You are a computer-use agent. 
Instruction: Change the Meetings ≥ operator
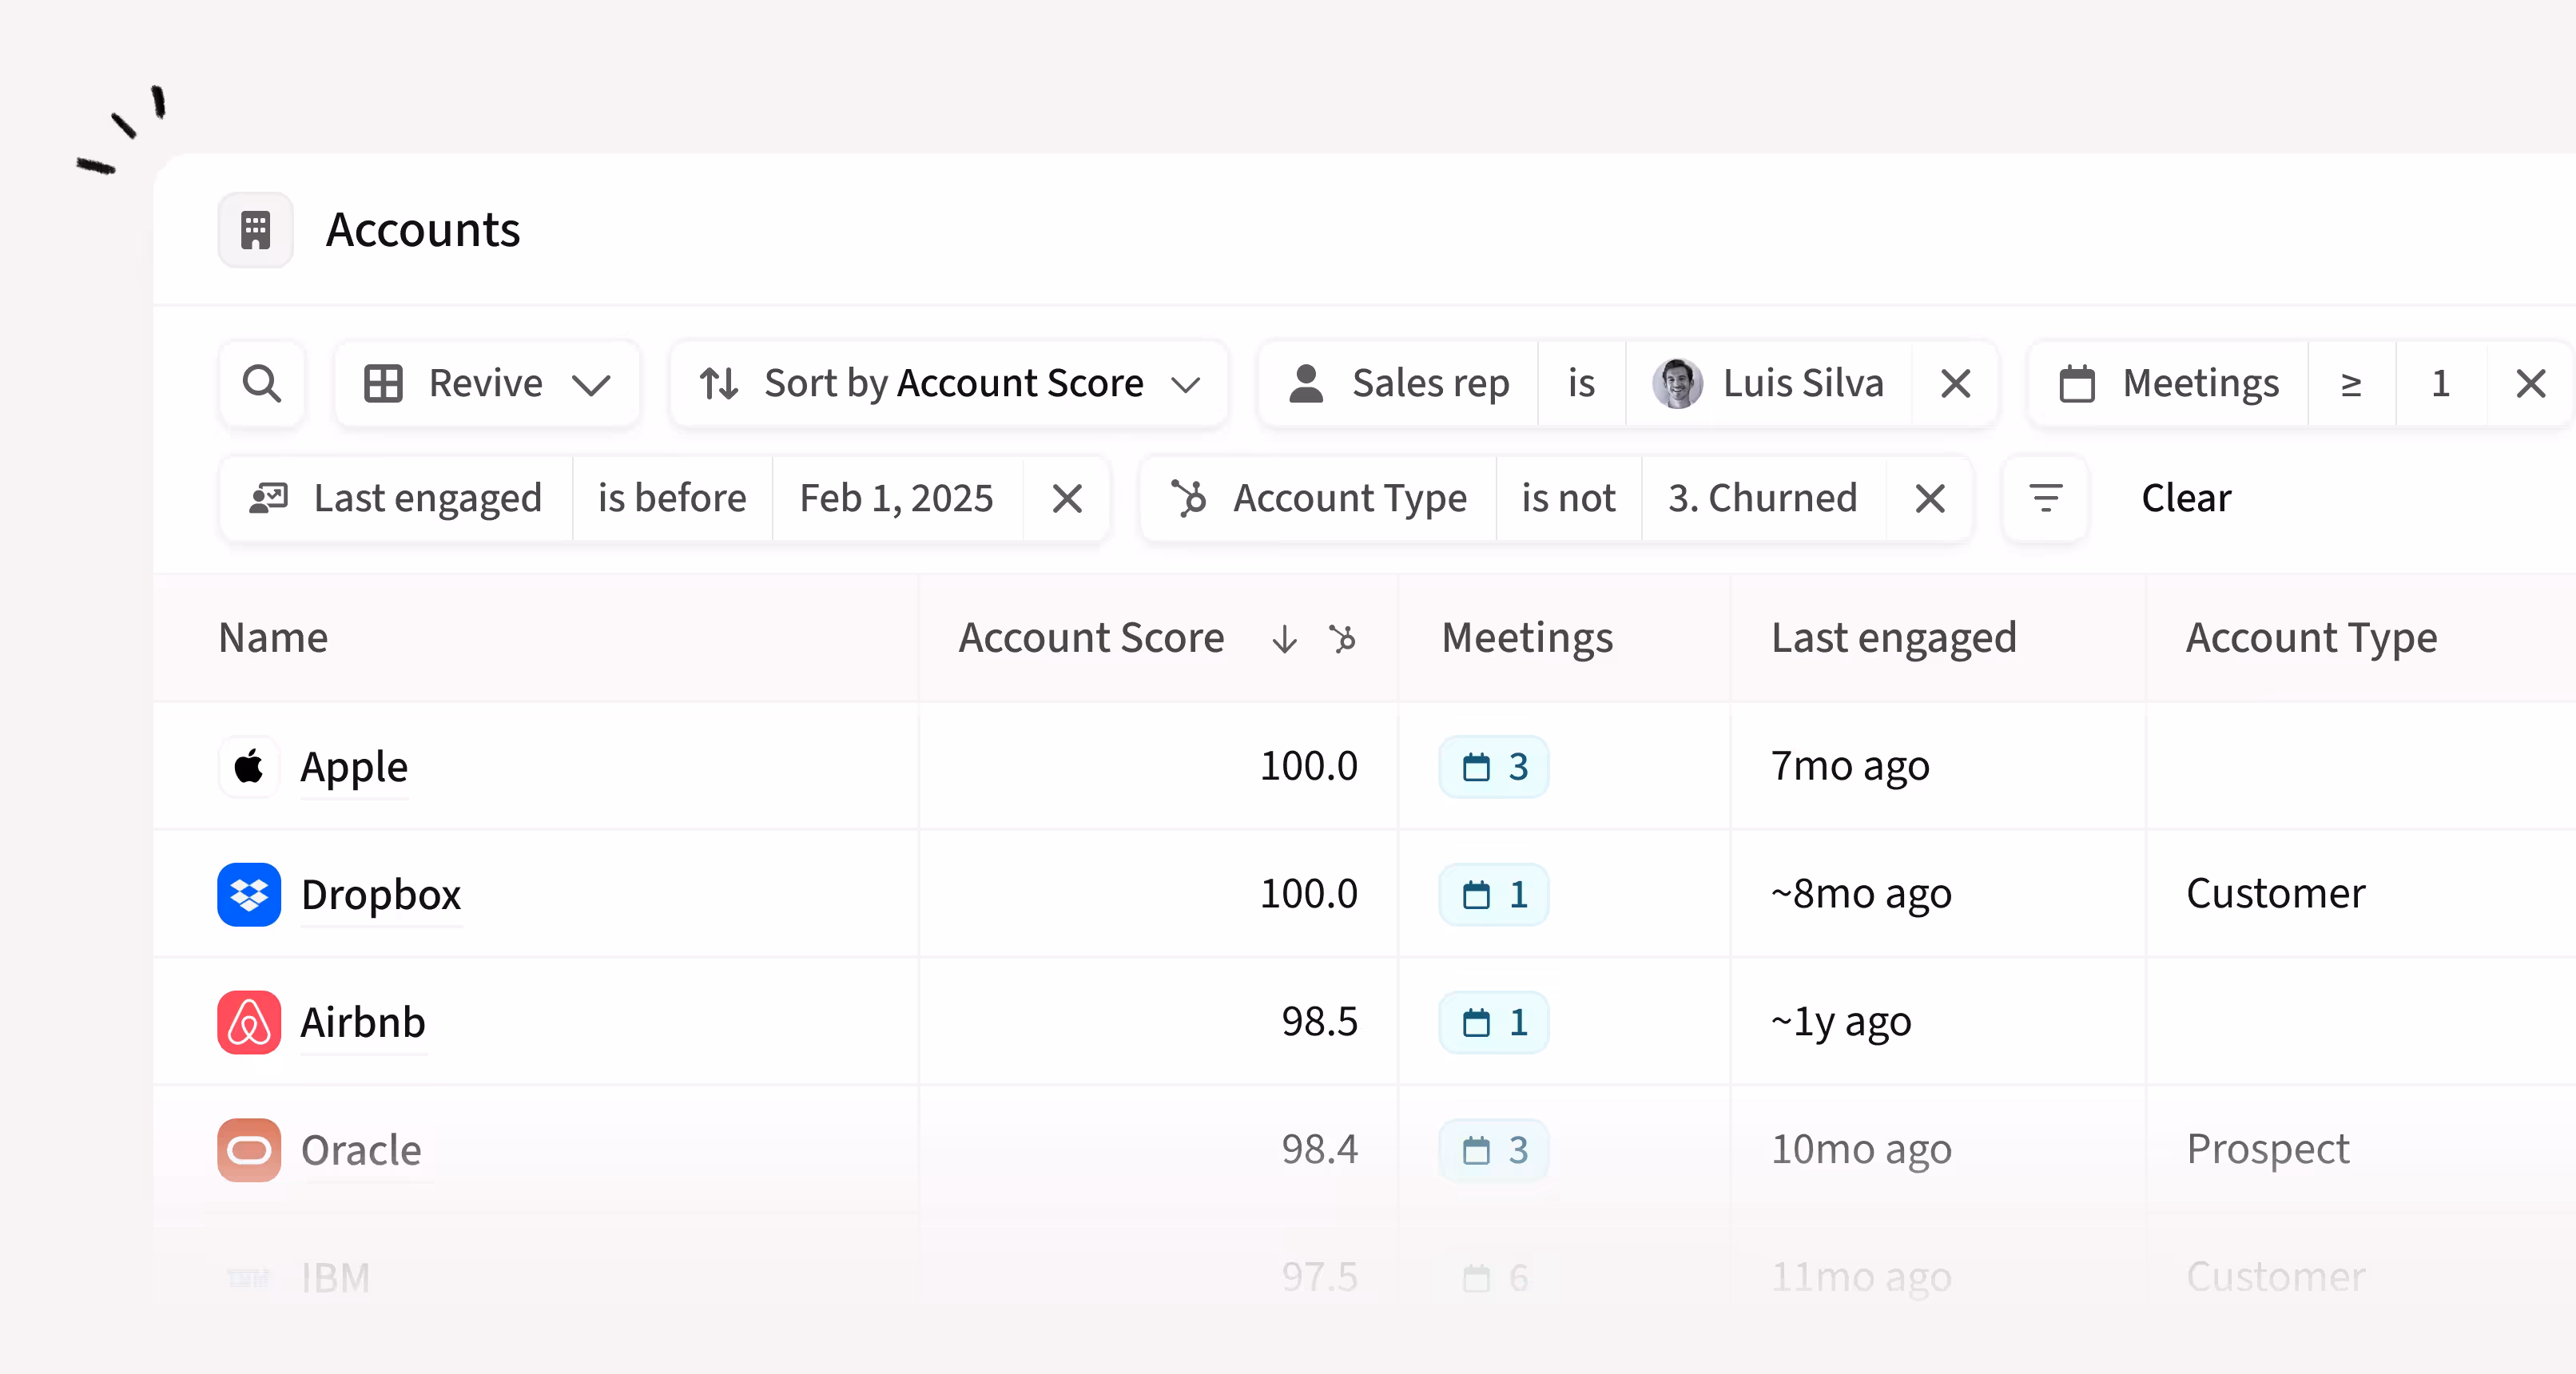(2352, 384)
